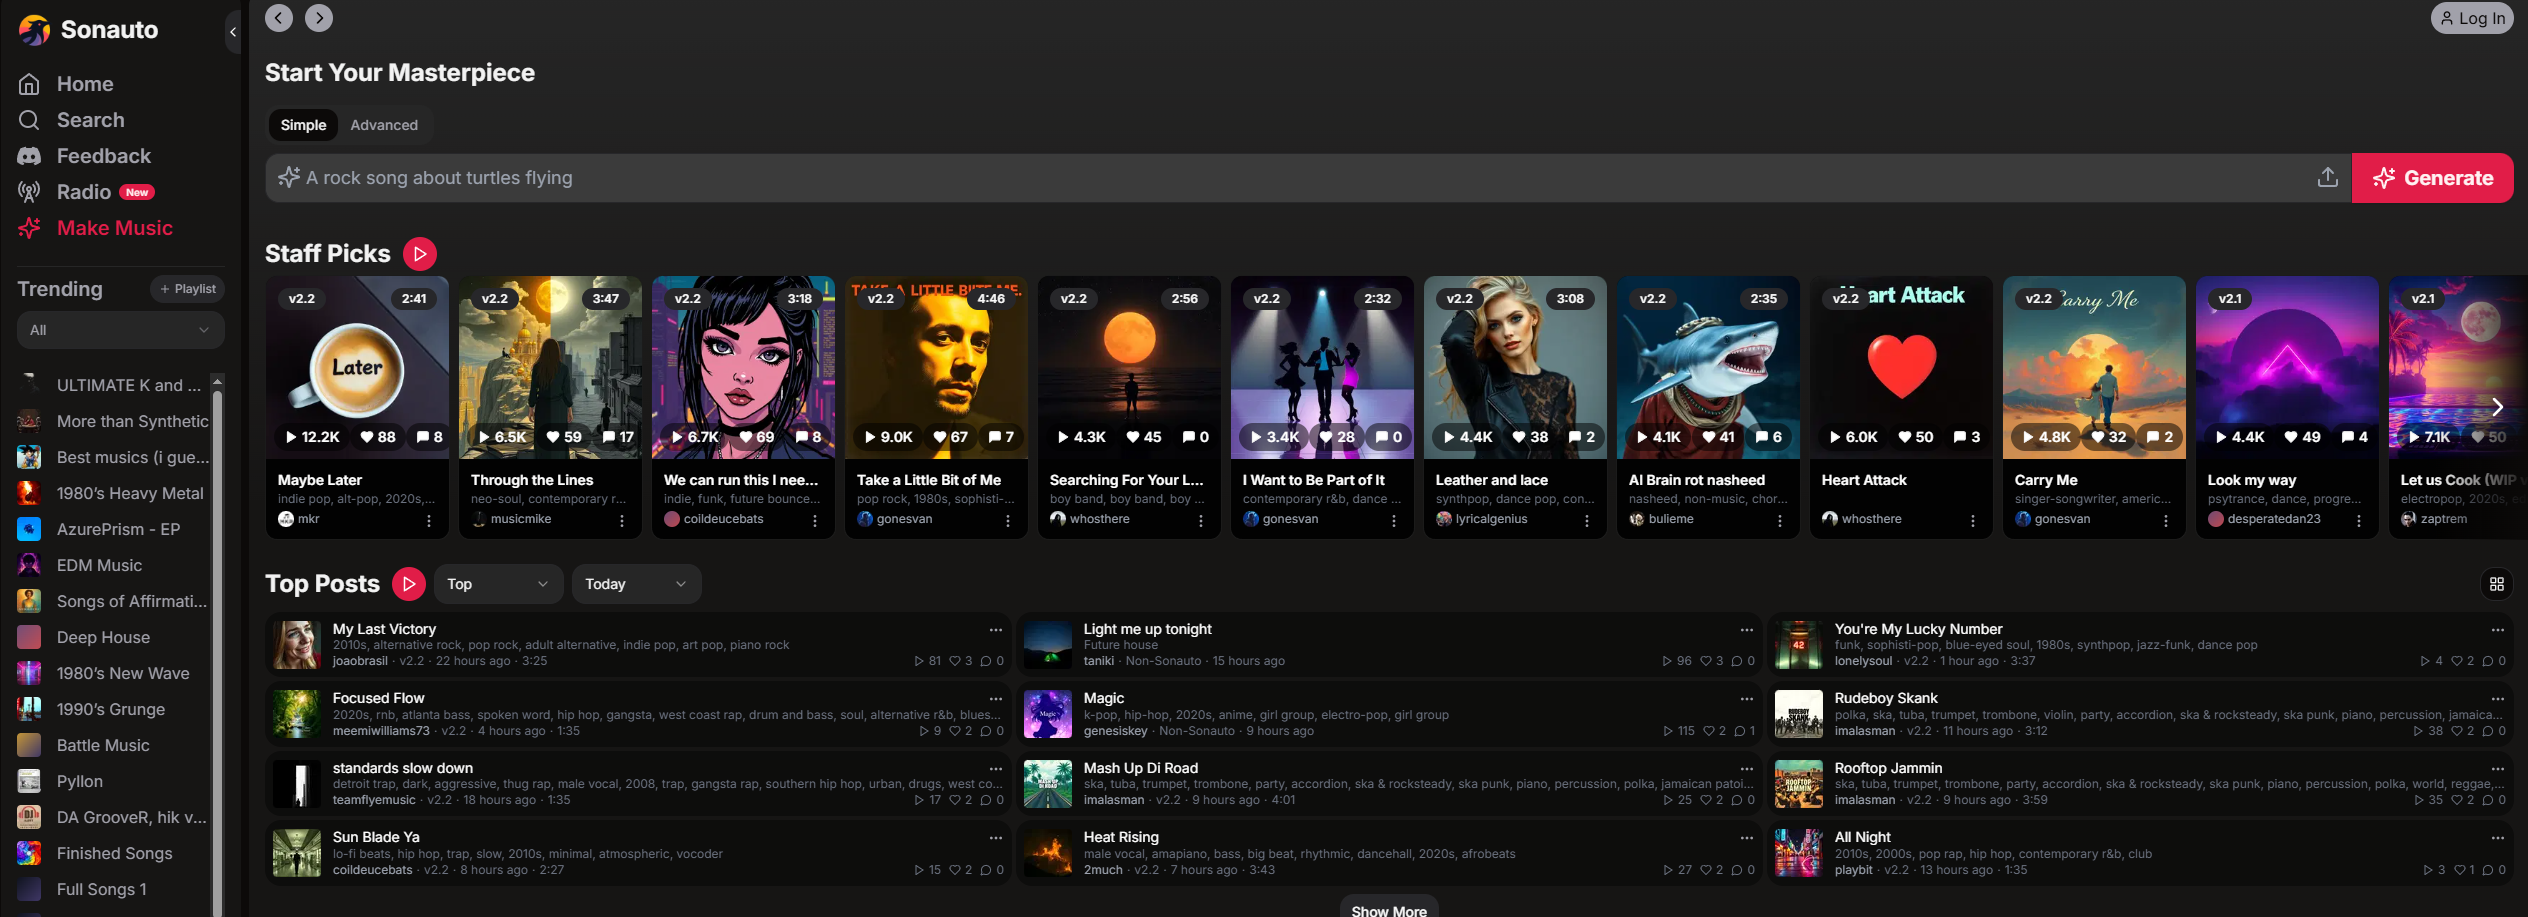Open more options for Sun Blade Ya
Screen dimensions: 2528x917
point(996,838)
